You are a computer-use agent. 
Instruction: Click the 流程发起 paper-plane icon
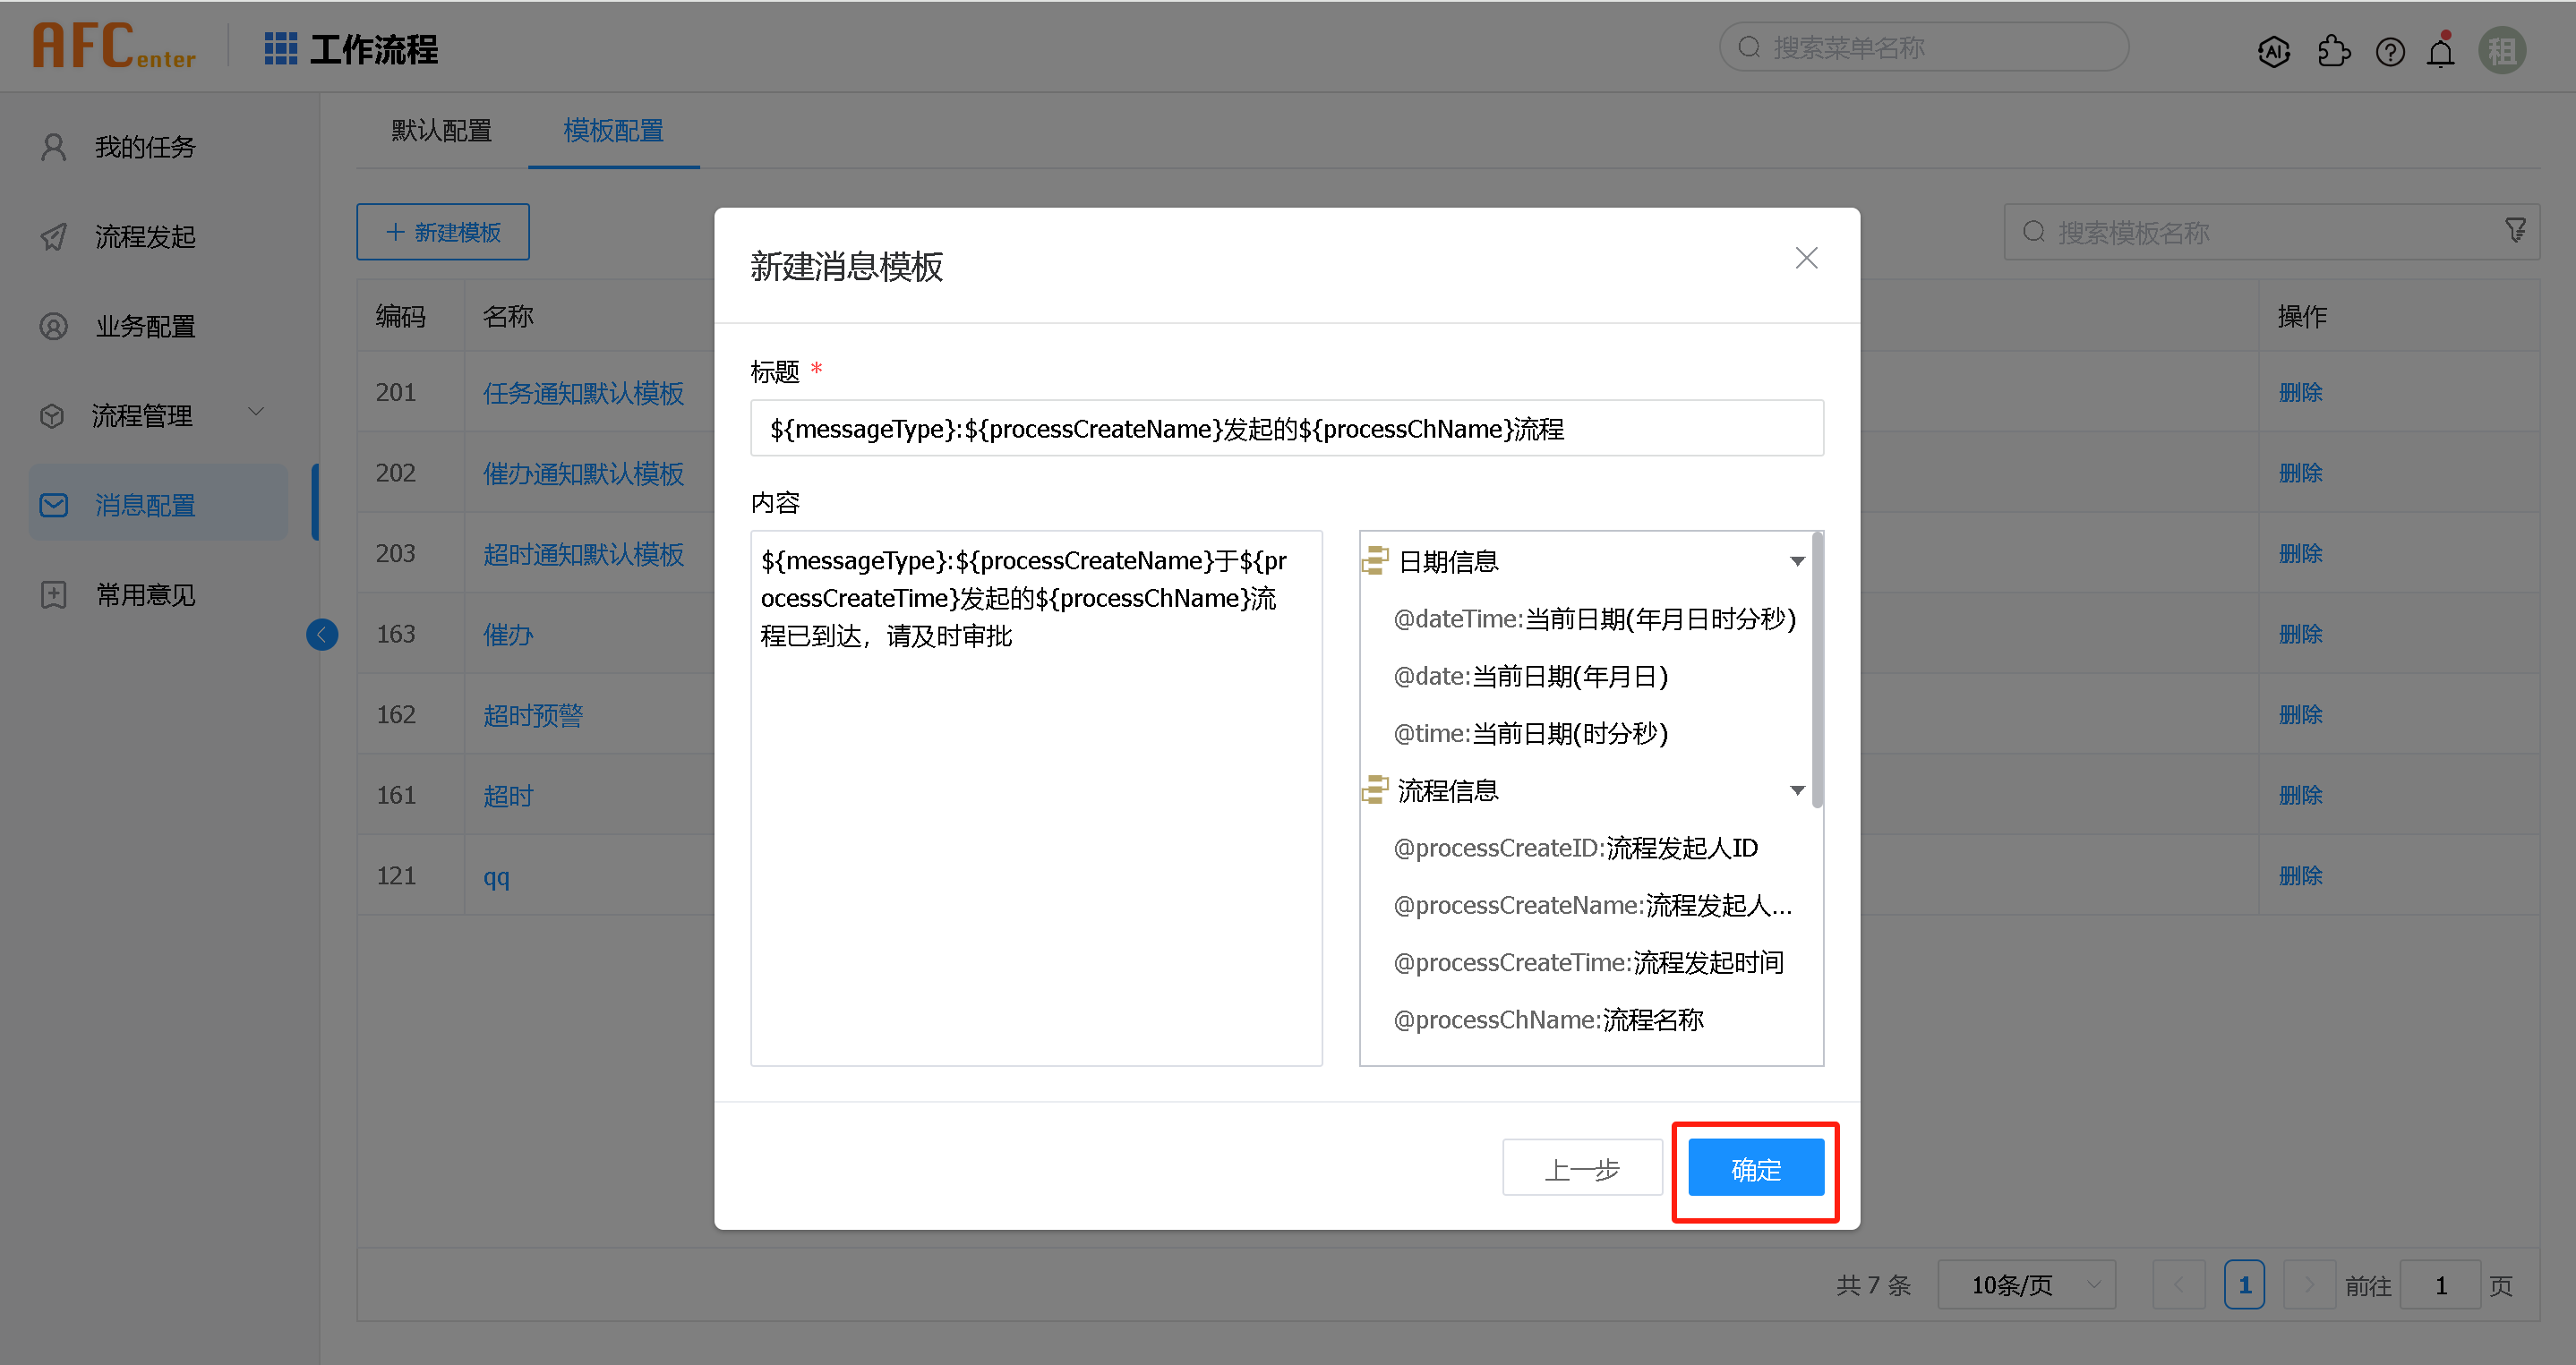click(53, 236)
